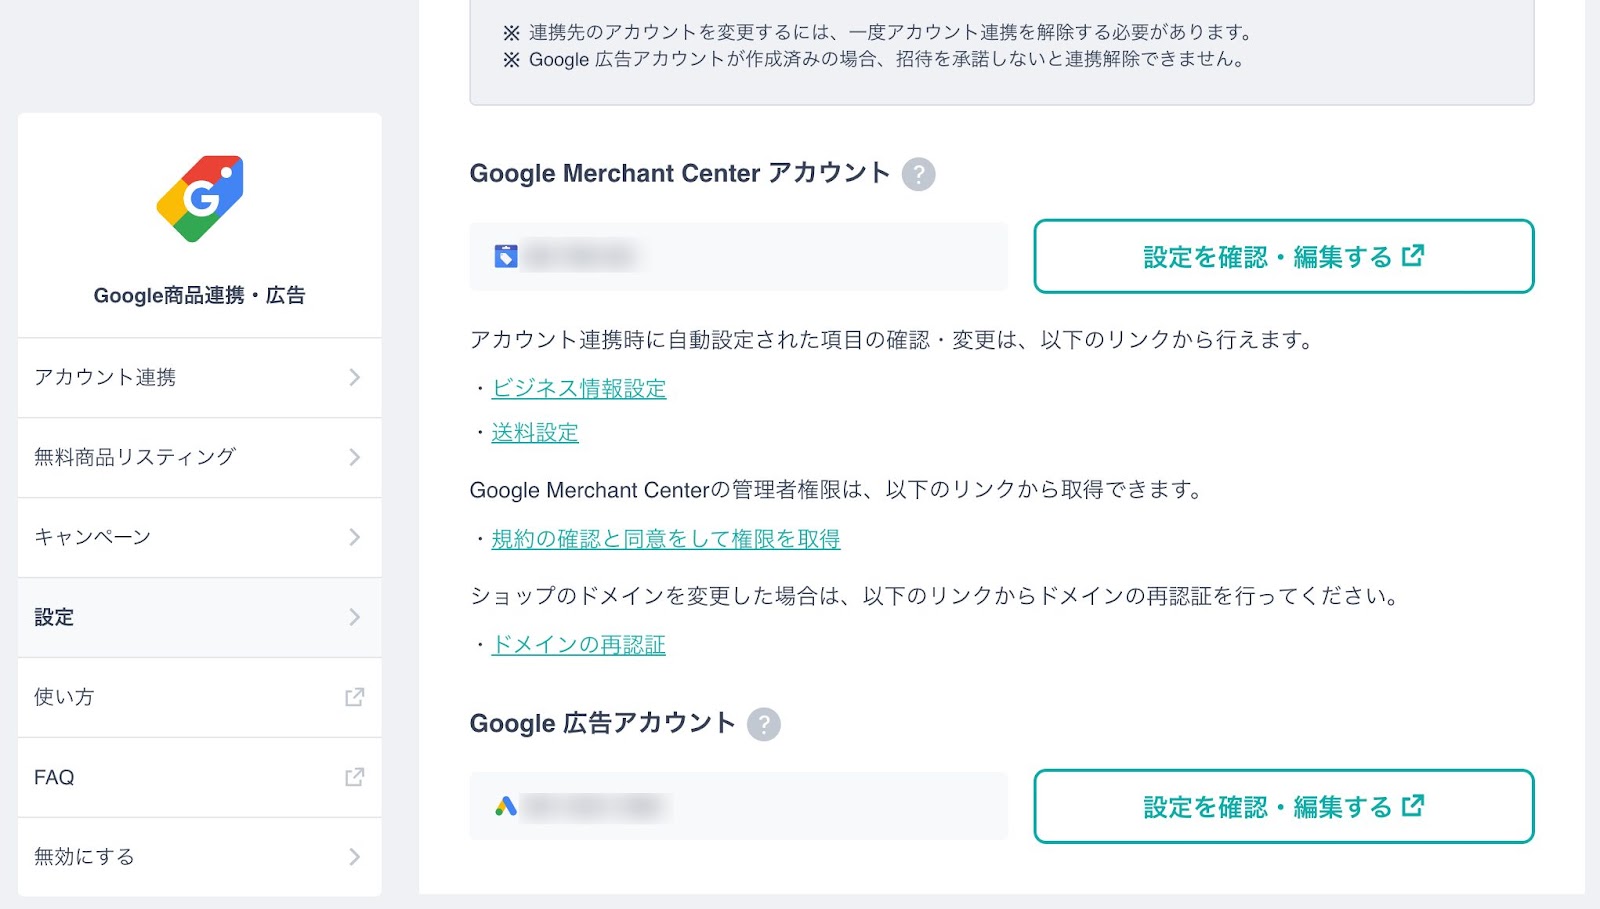This screenshot has width=1600, height=909.
Task: Open the ビジネス情報設定 link
Action: [579, 388]
